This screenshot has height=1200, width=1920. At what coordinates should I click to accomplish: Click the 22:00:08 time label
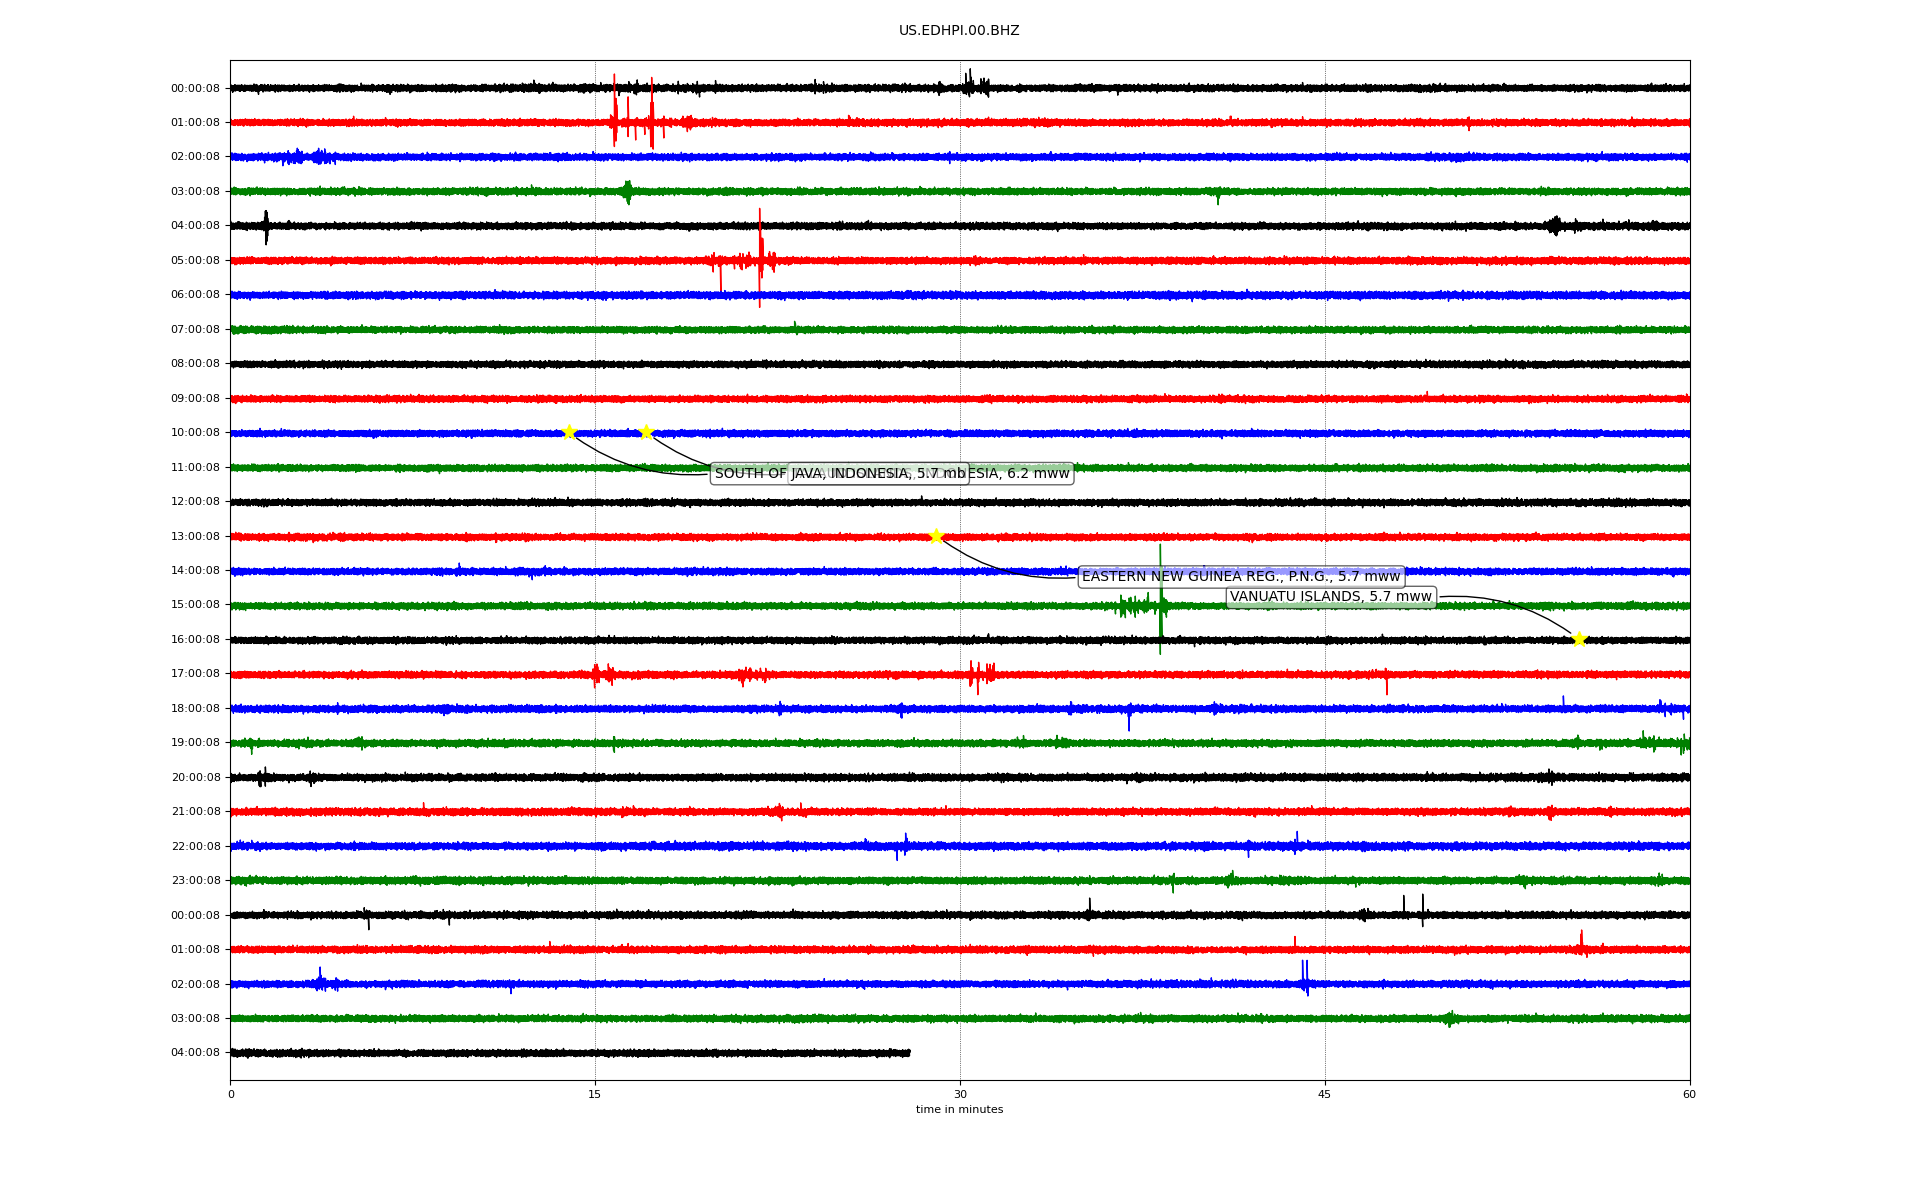point(195,846)
